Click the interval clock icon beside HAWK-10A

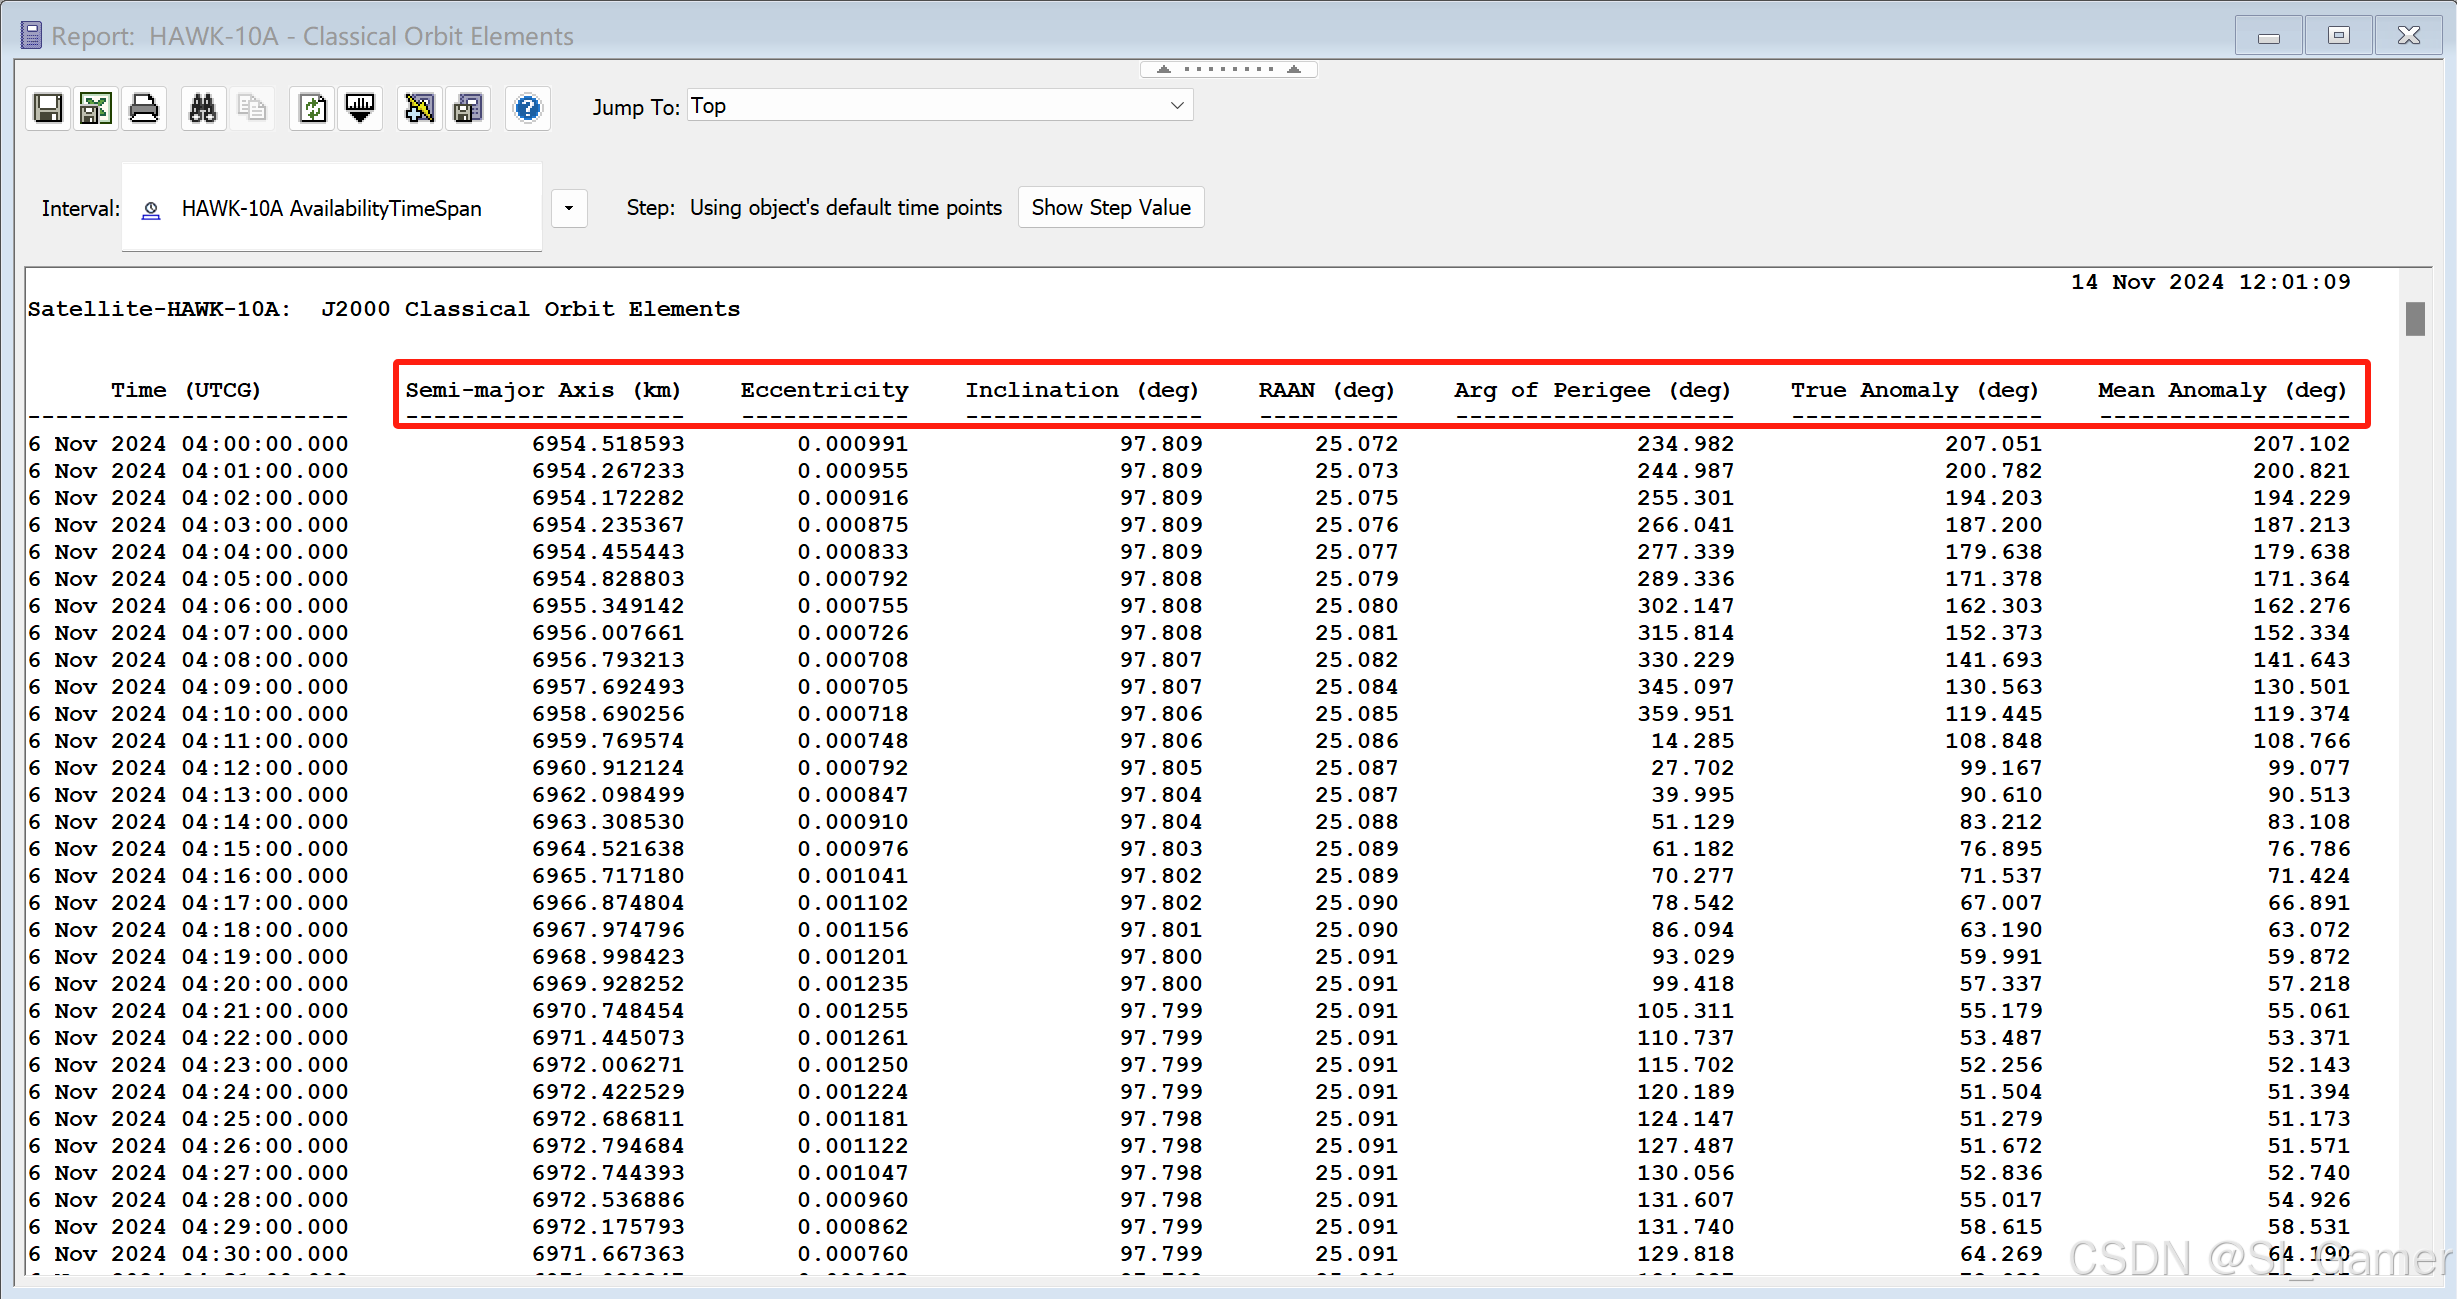[151, 209]
